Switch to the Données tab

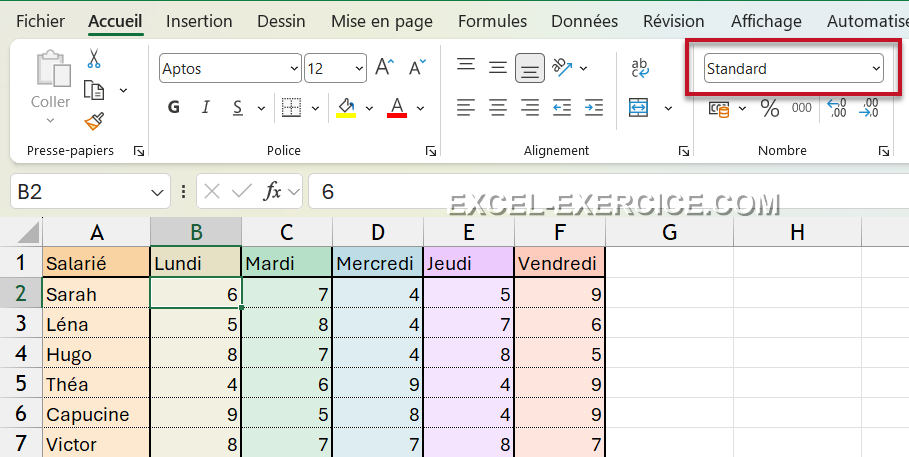[x=584, y=21]
